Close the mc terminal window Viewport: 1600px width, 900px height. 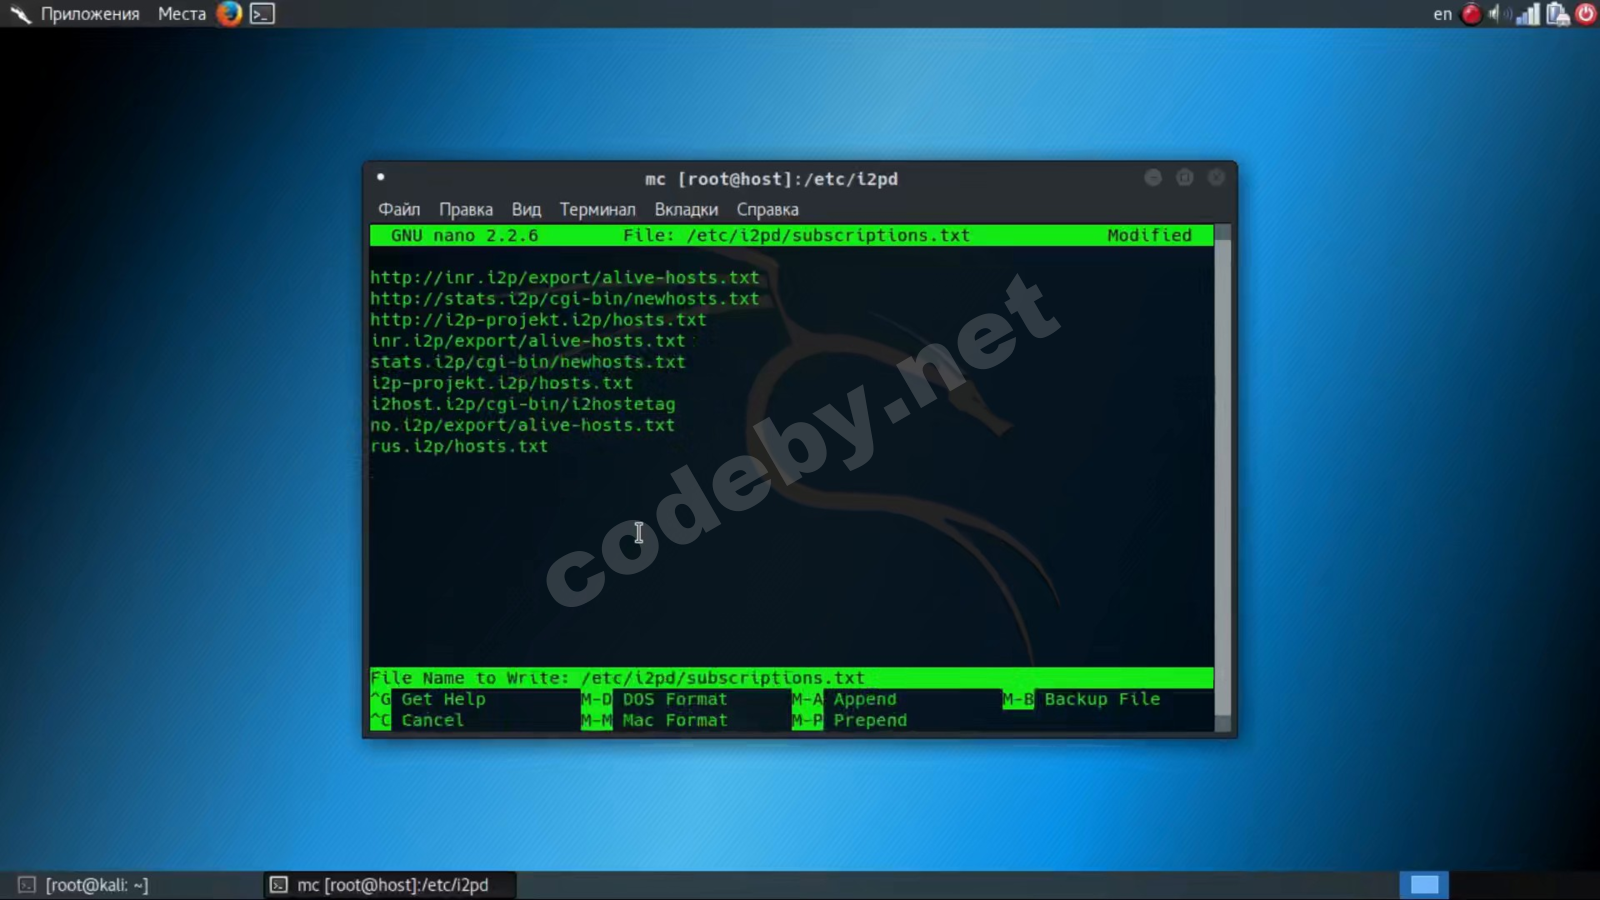click(x=1216, y=177)
